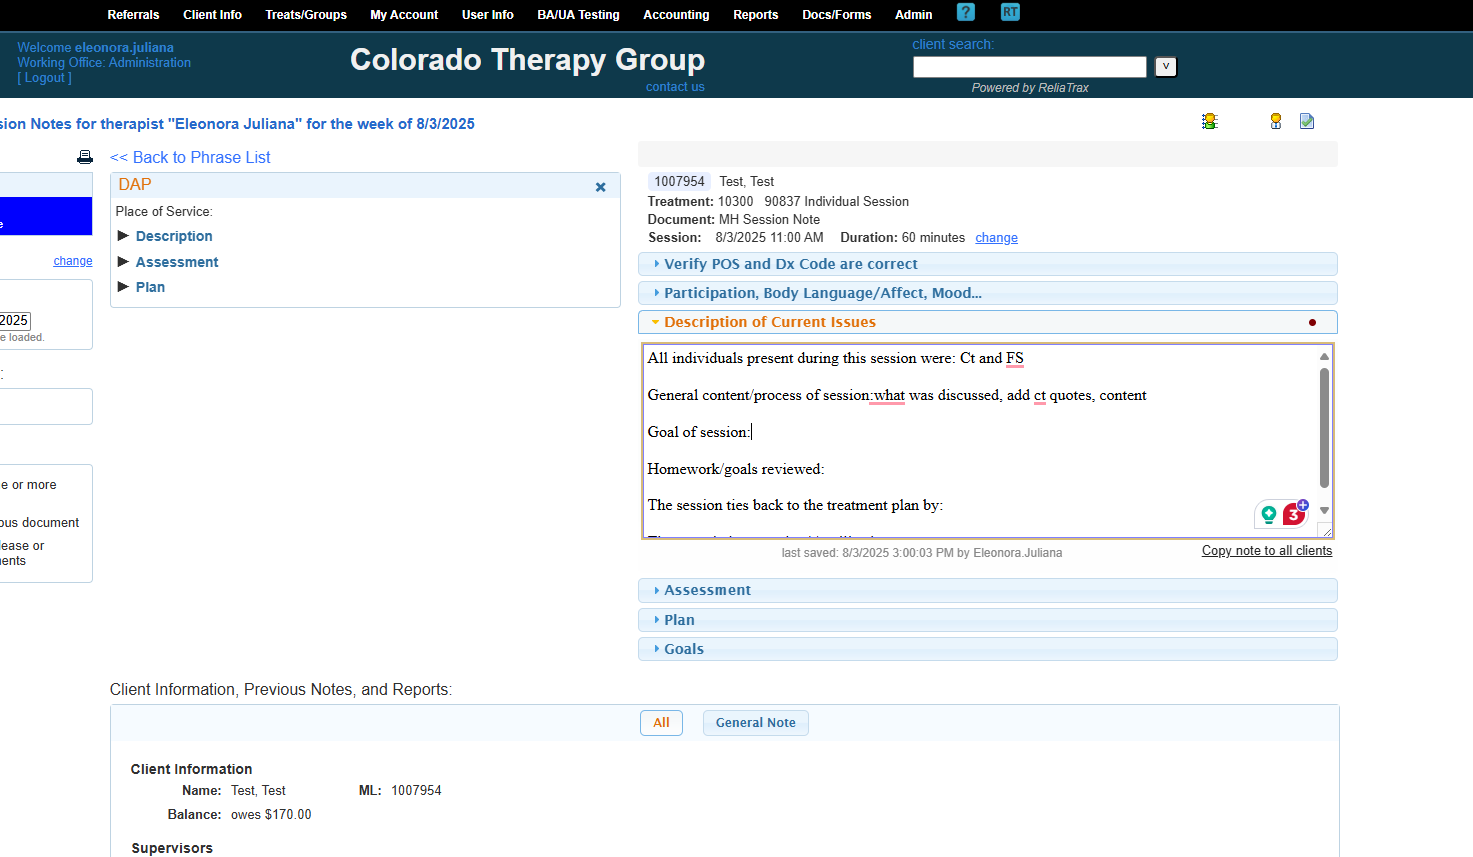Screen dimensions: 1473x857
Task: Switch to the General Note tab
Action: click(755, 723)
